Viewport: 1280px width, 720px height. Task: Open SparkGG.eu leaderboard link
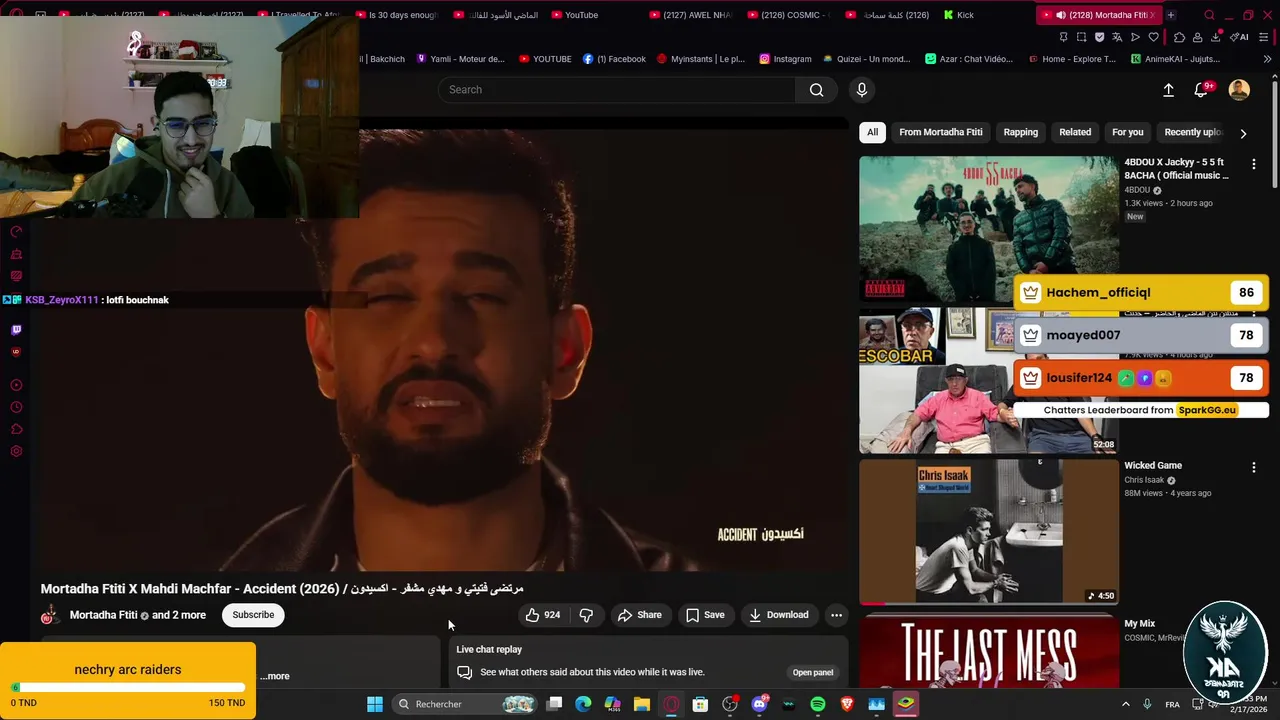point(1207,410)
